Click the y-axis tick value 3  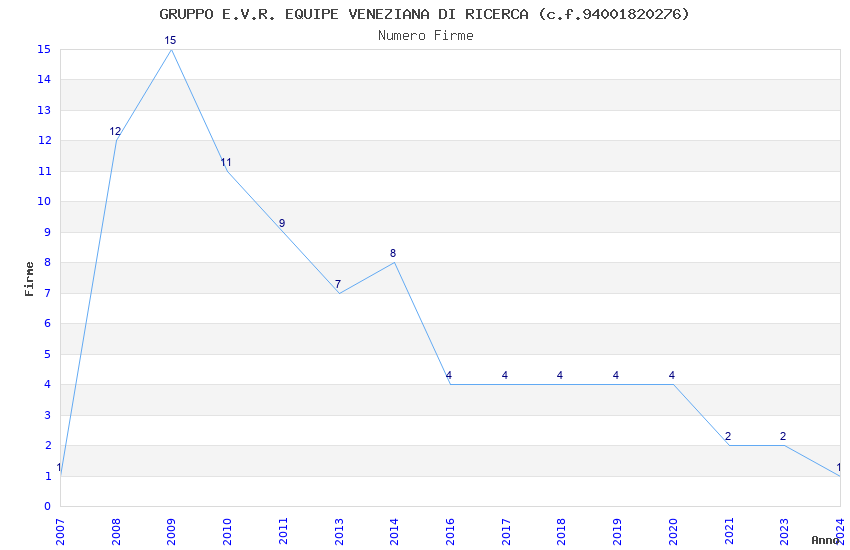tap(48, 415)
